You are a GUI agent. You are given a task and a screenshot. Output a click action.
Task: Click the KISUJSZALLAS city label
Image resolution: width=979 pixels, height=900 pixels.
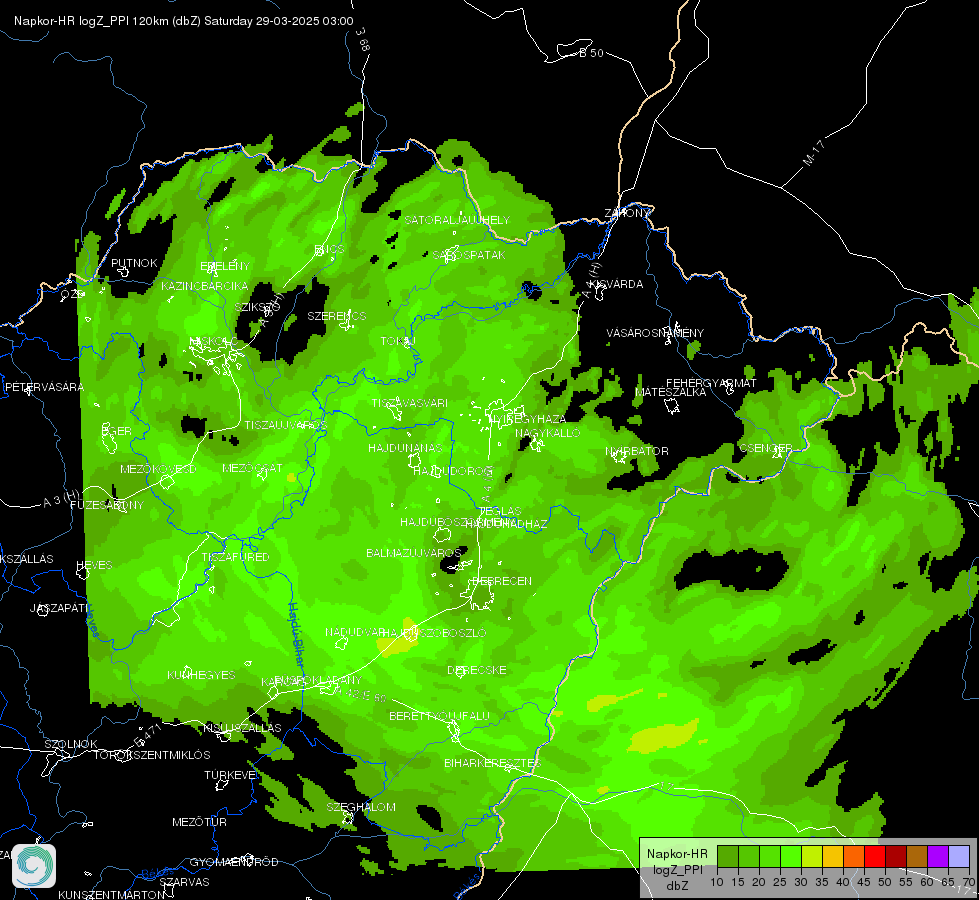tap(242, 728)
